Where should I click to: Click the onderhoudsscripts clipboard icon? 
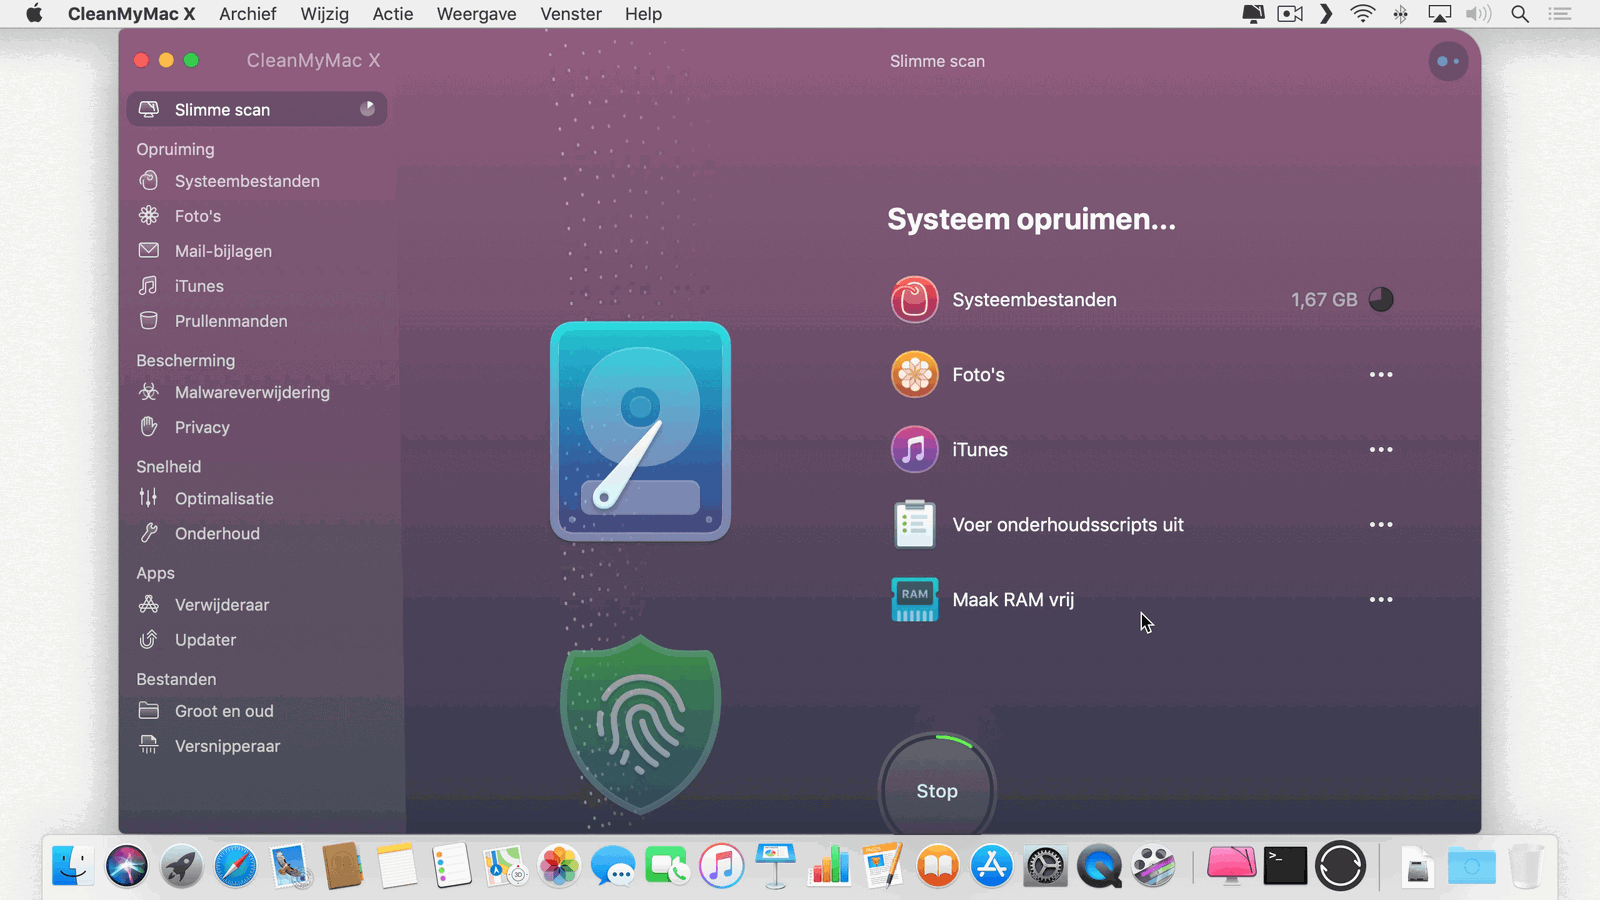[x=914, y=524]
